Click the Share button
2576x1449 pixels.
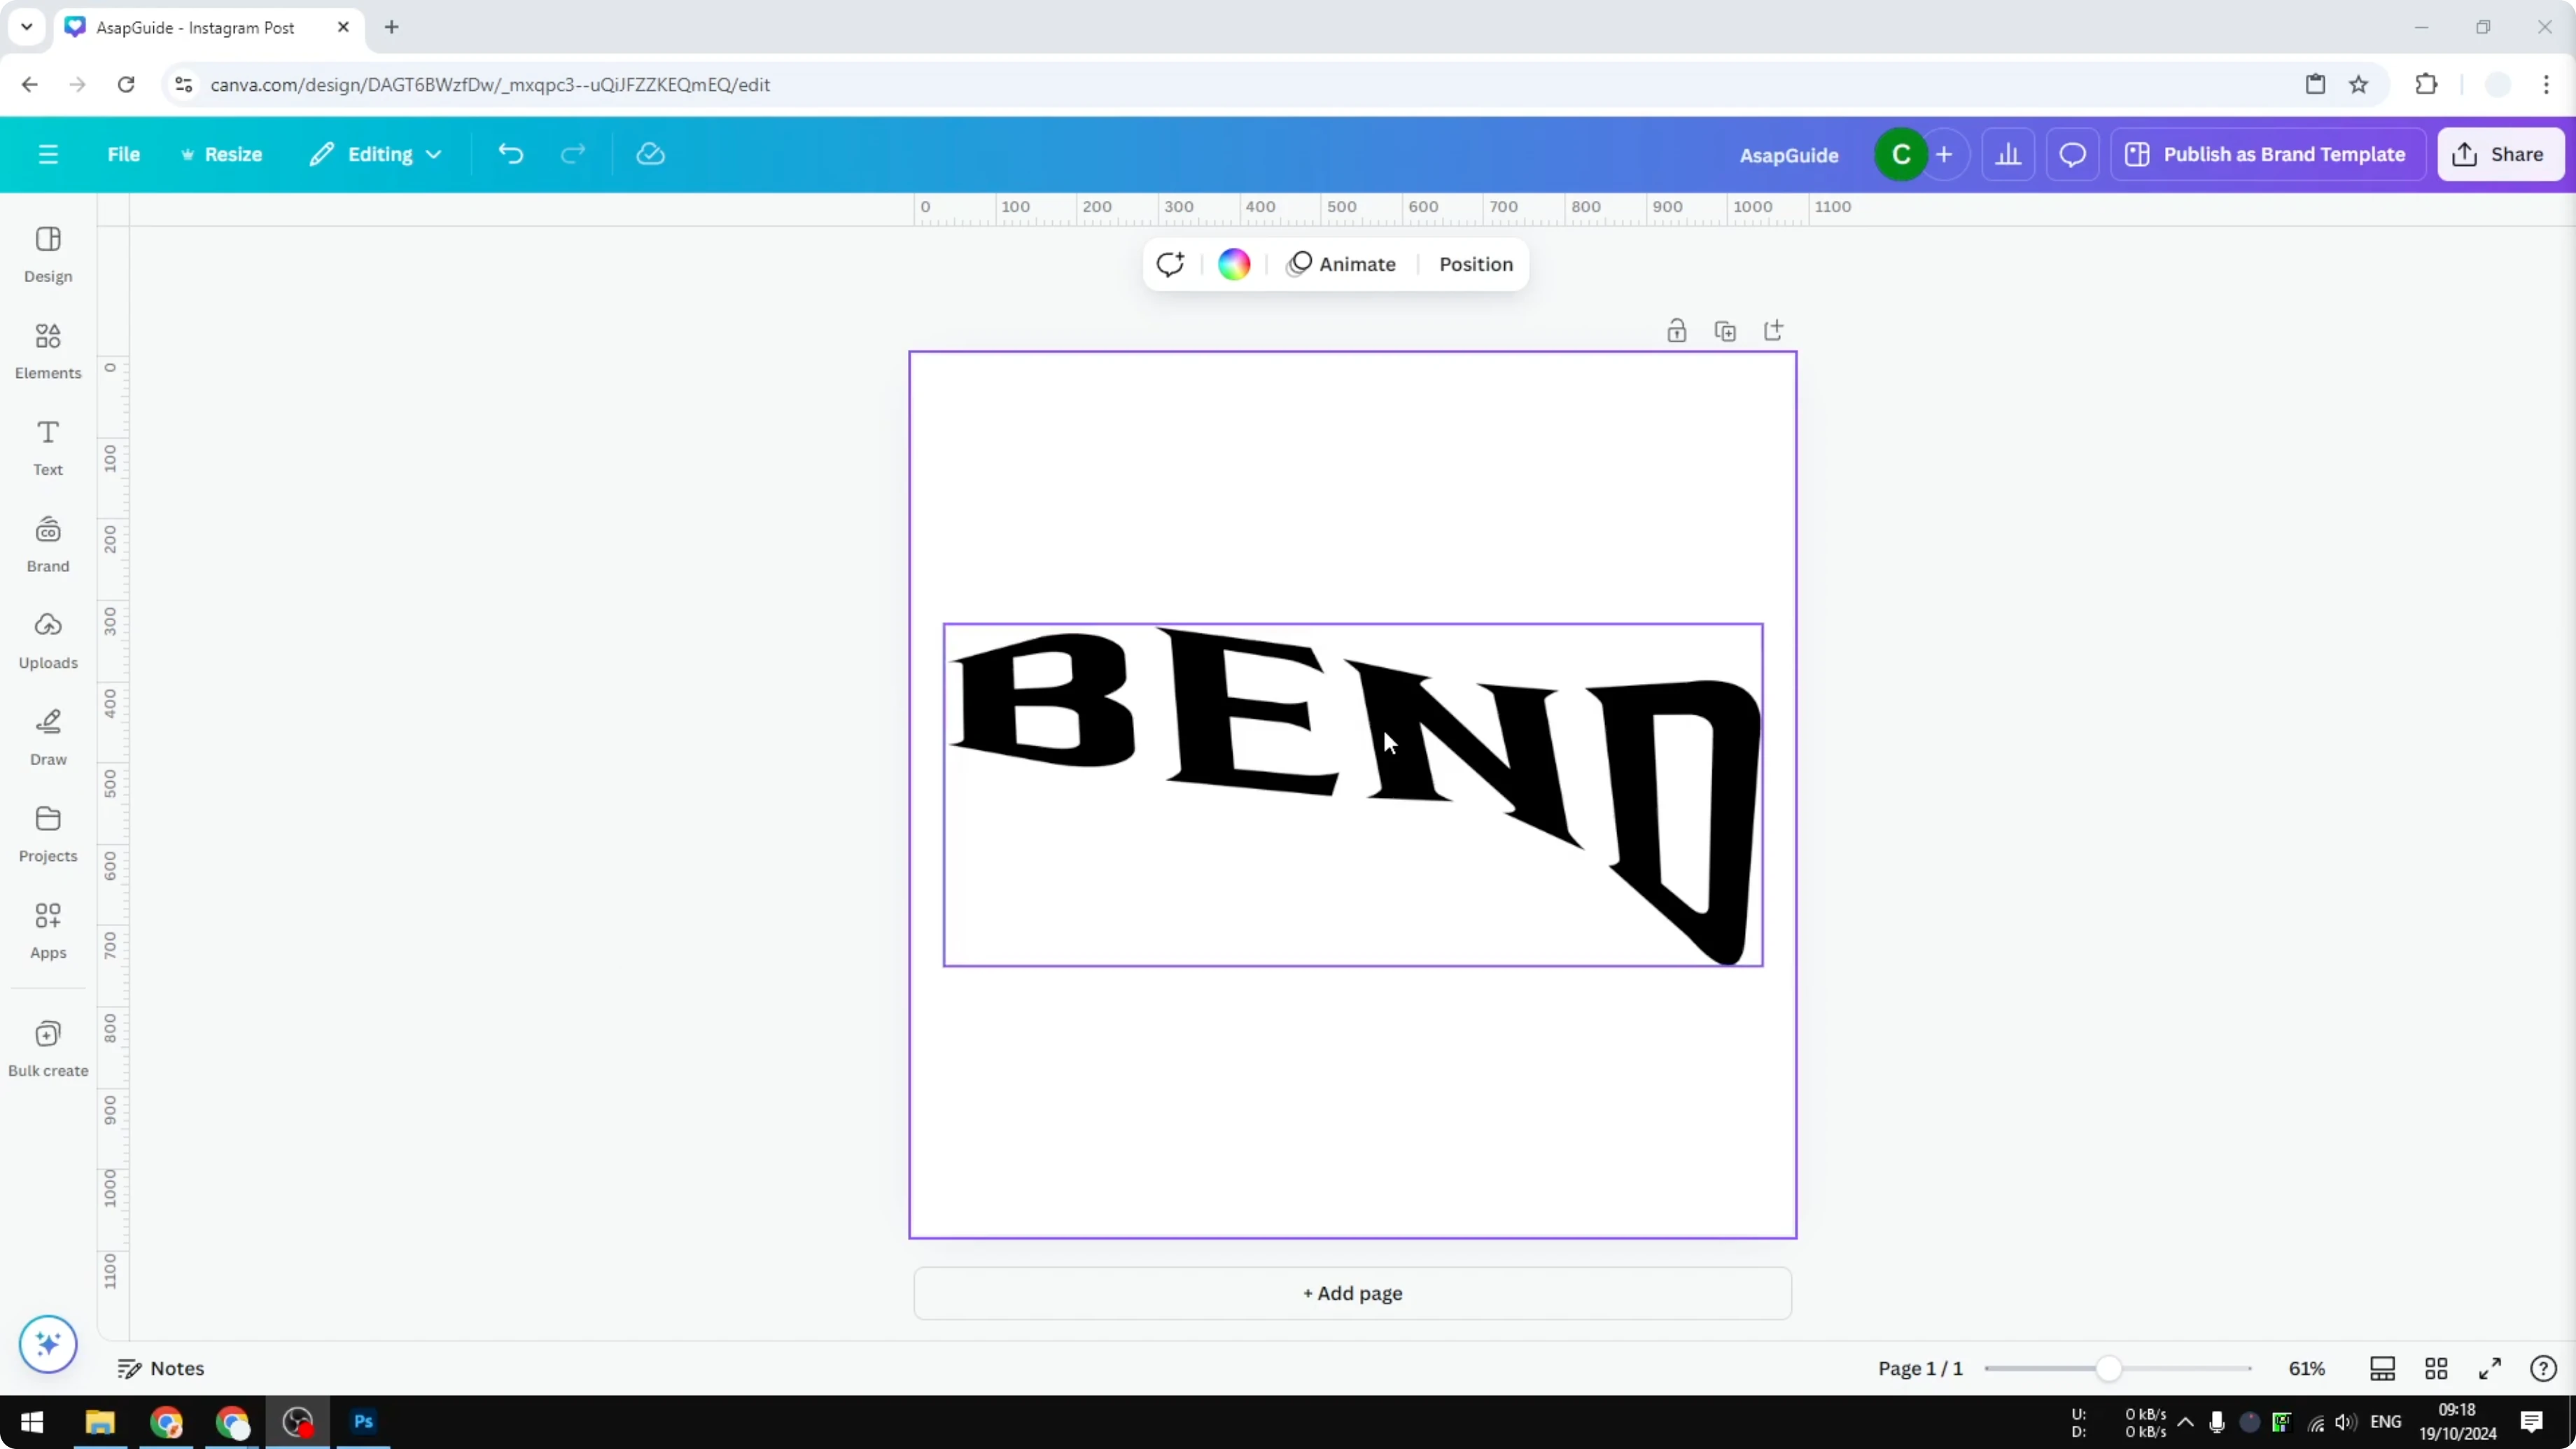coord(2501,153)
